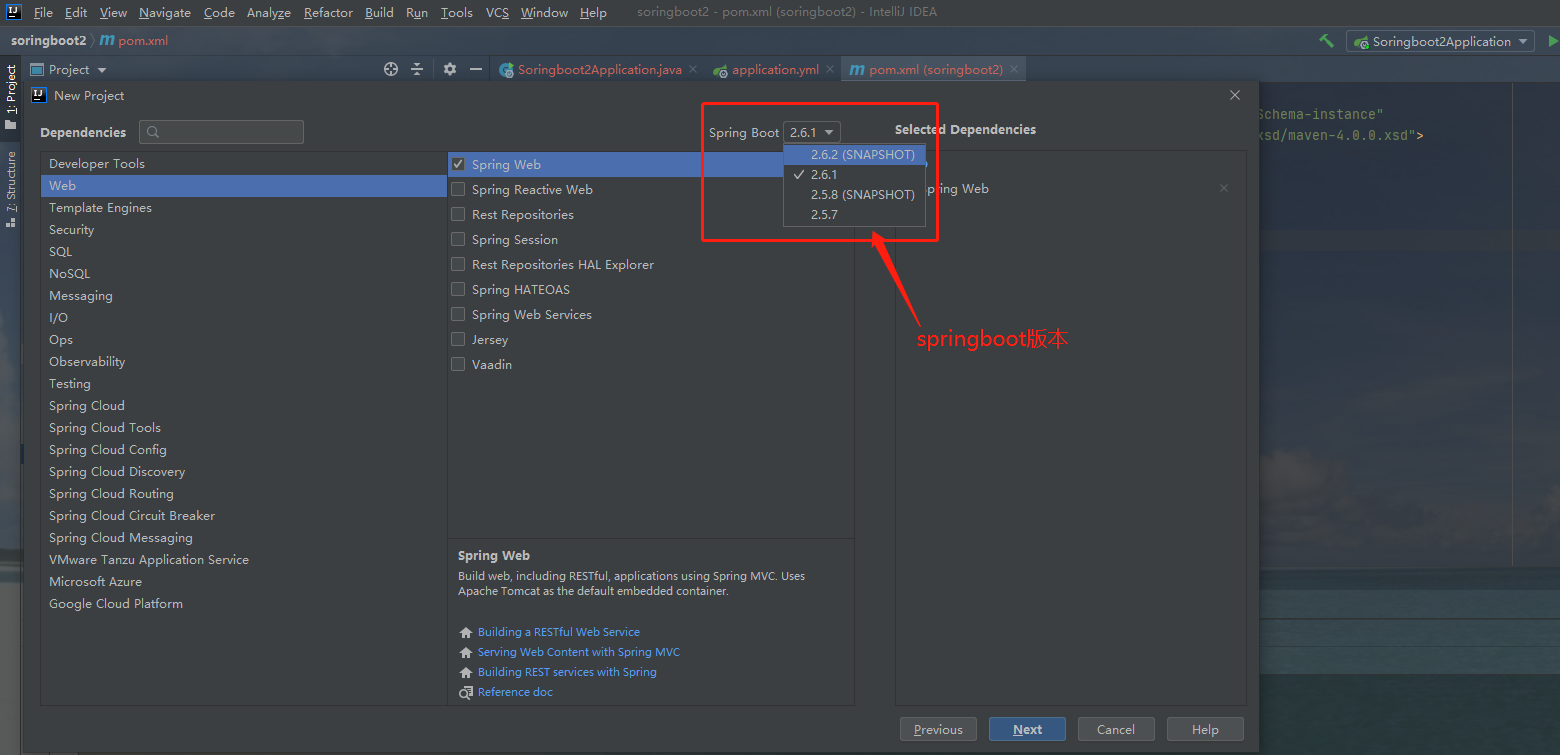Click the Dependencies search field
This screenshot has height=755, width=1560.
[221, 132]
